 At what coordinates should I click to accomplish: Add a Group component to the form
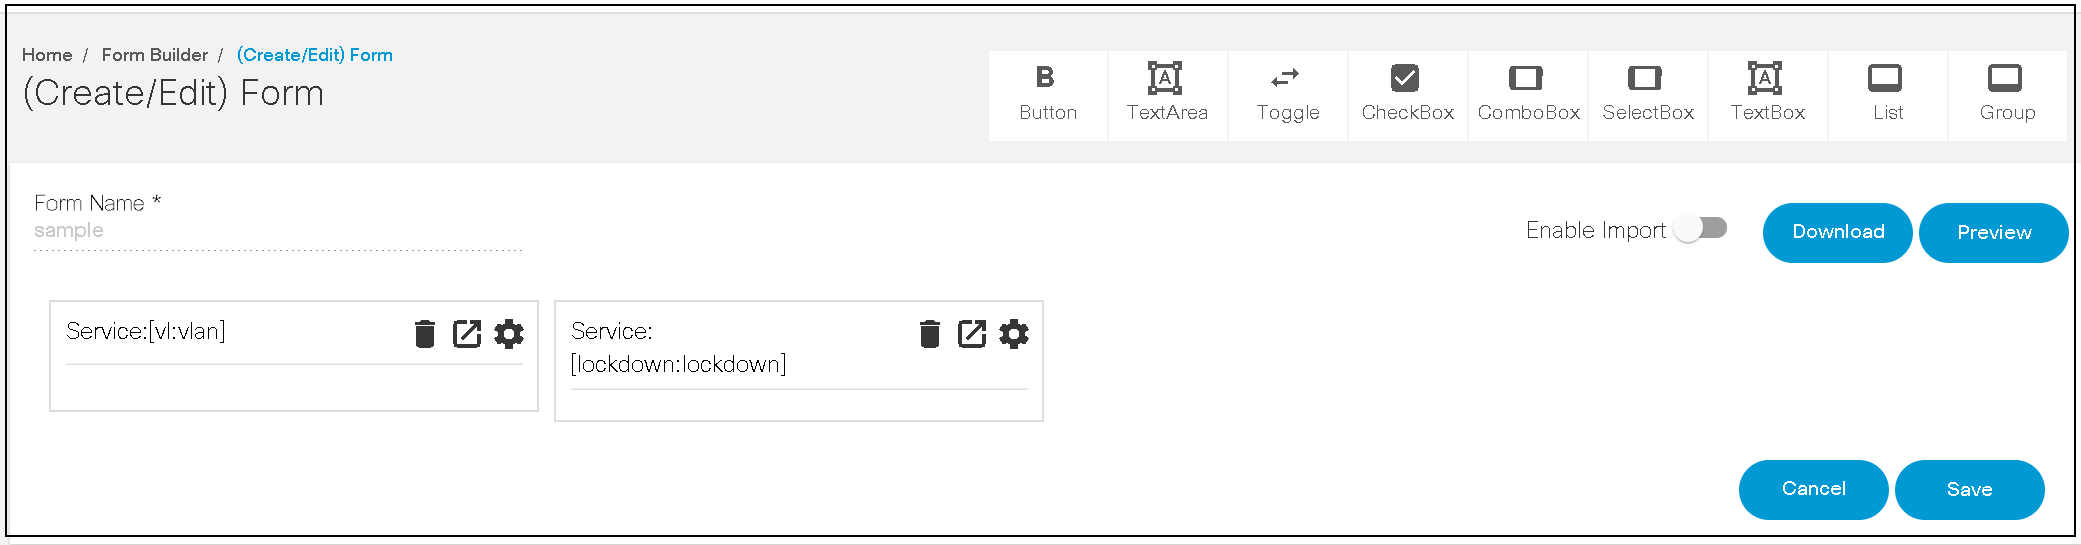pyautogui.click(x=2007, y=94)
